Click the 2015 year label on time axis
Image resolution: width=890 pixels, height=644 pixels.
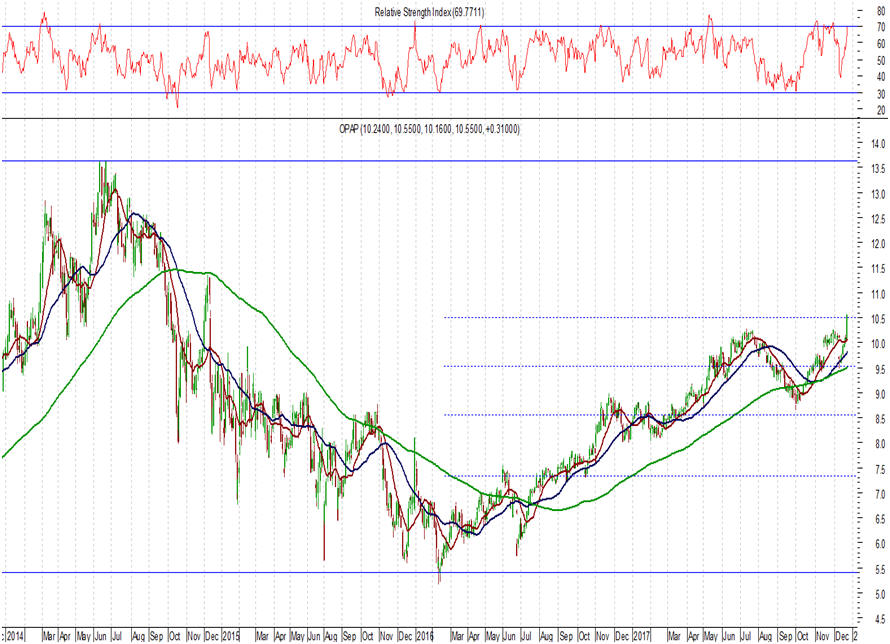pyautogui.click(x=230, y=637)
